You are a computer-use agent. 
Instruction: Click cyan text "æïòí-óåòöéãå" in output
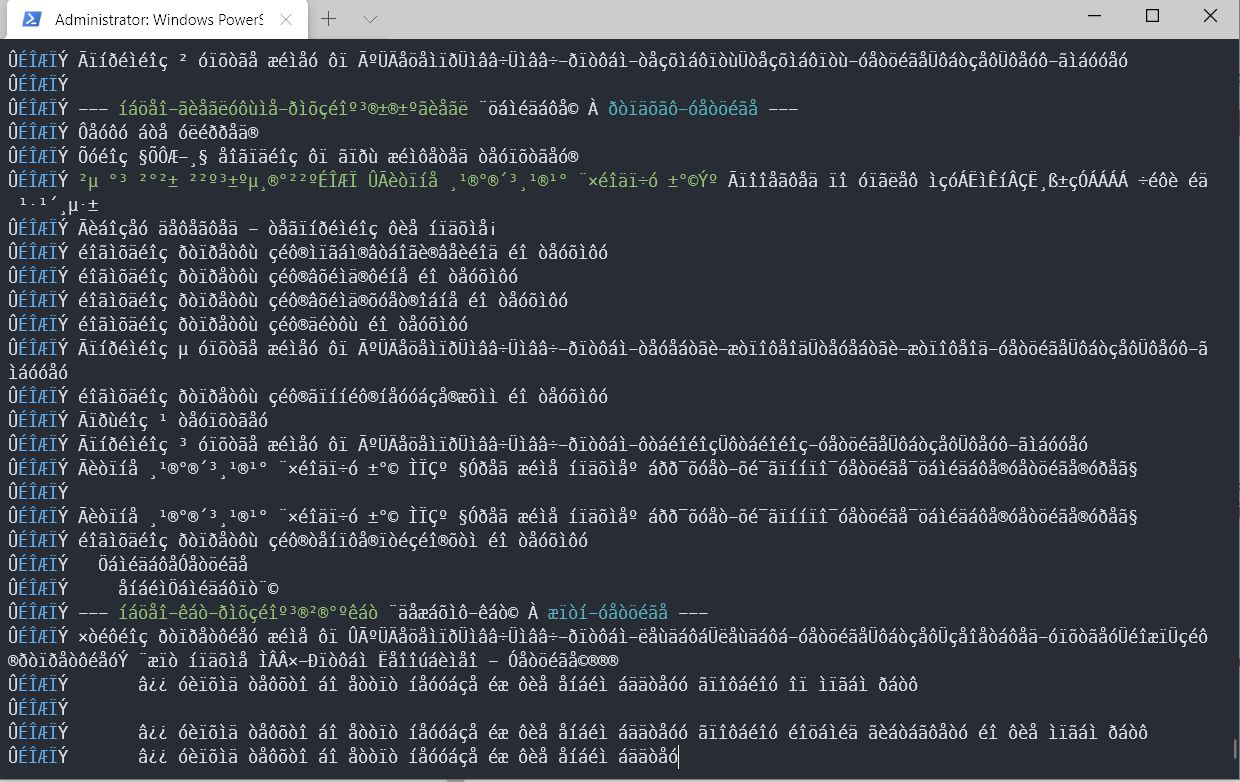point(608,613)
